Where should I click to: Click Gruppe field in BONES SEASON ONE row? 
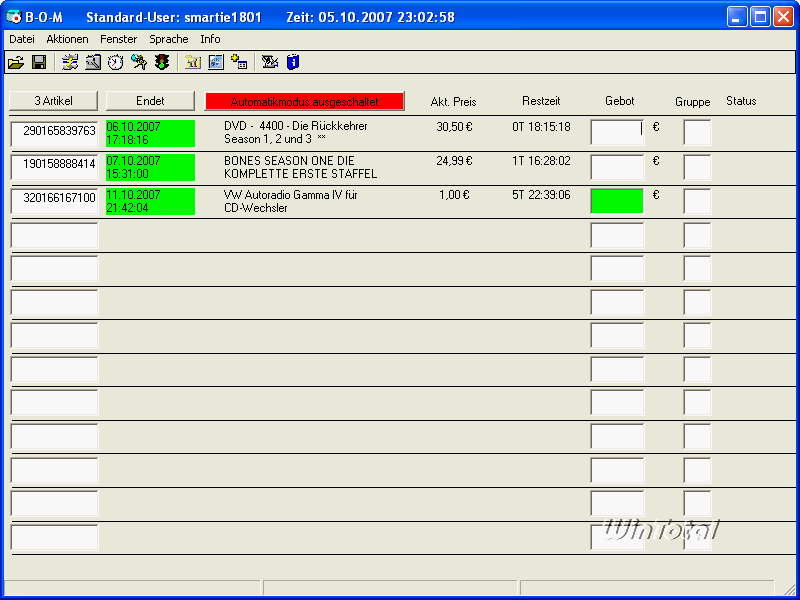coord(697,167)
